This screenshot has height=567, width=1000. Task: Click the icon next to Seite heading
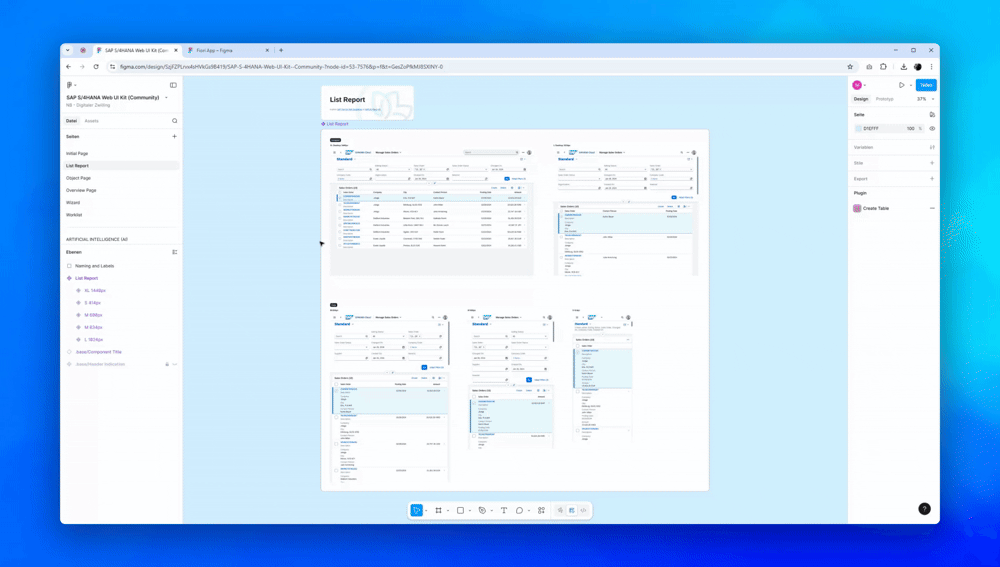(932, 115)
